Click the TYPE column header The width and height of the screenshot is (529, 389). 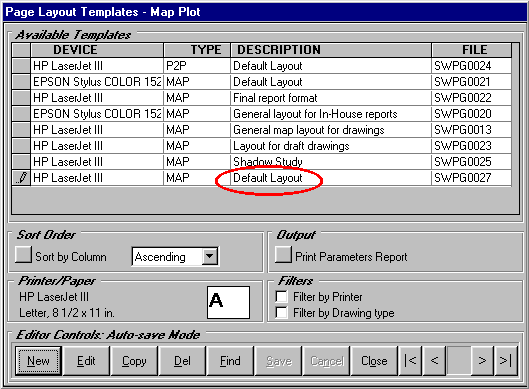[x=197, y=50]
